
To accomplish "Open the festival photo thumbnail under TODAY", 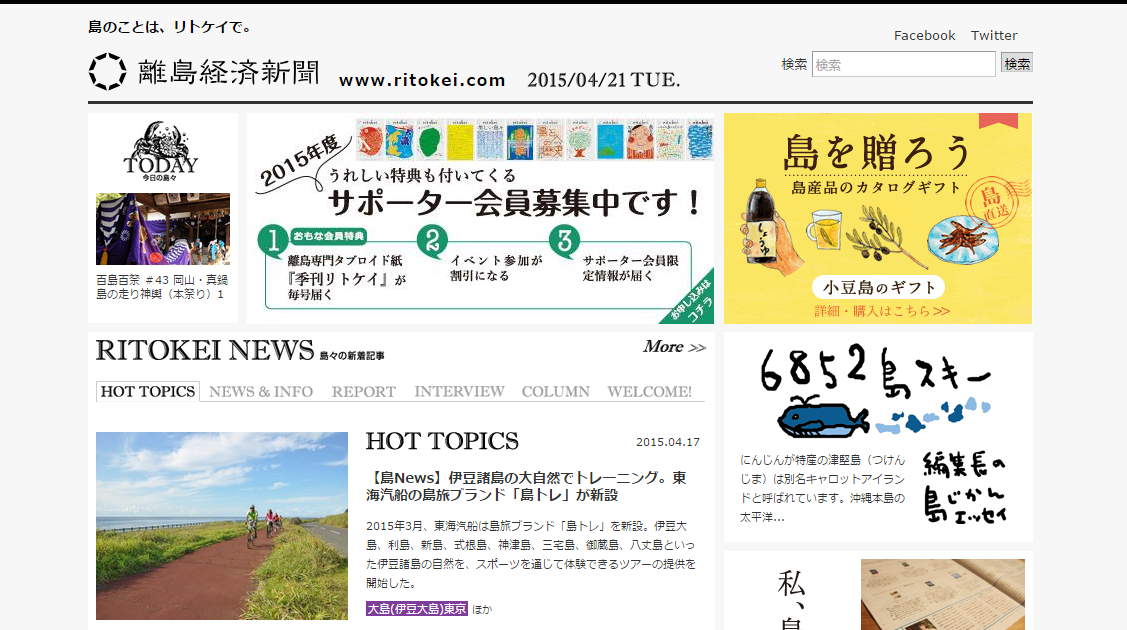I will click(x=163, y=229).
